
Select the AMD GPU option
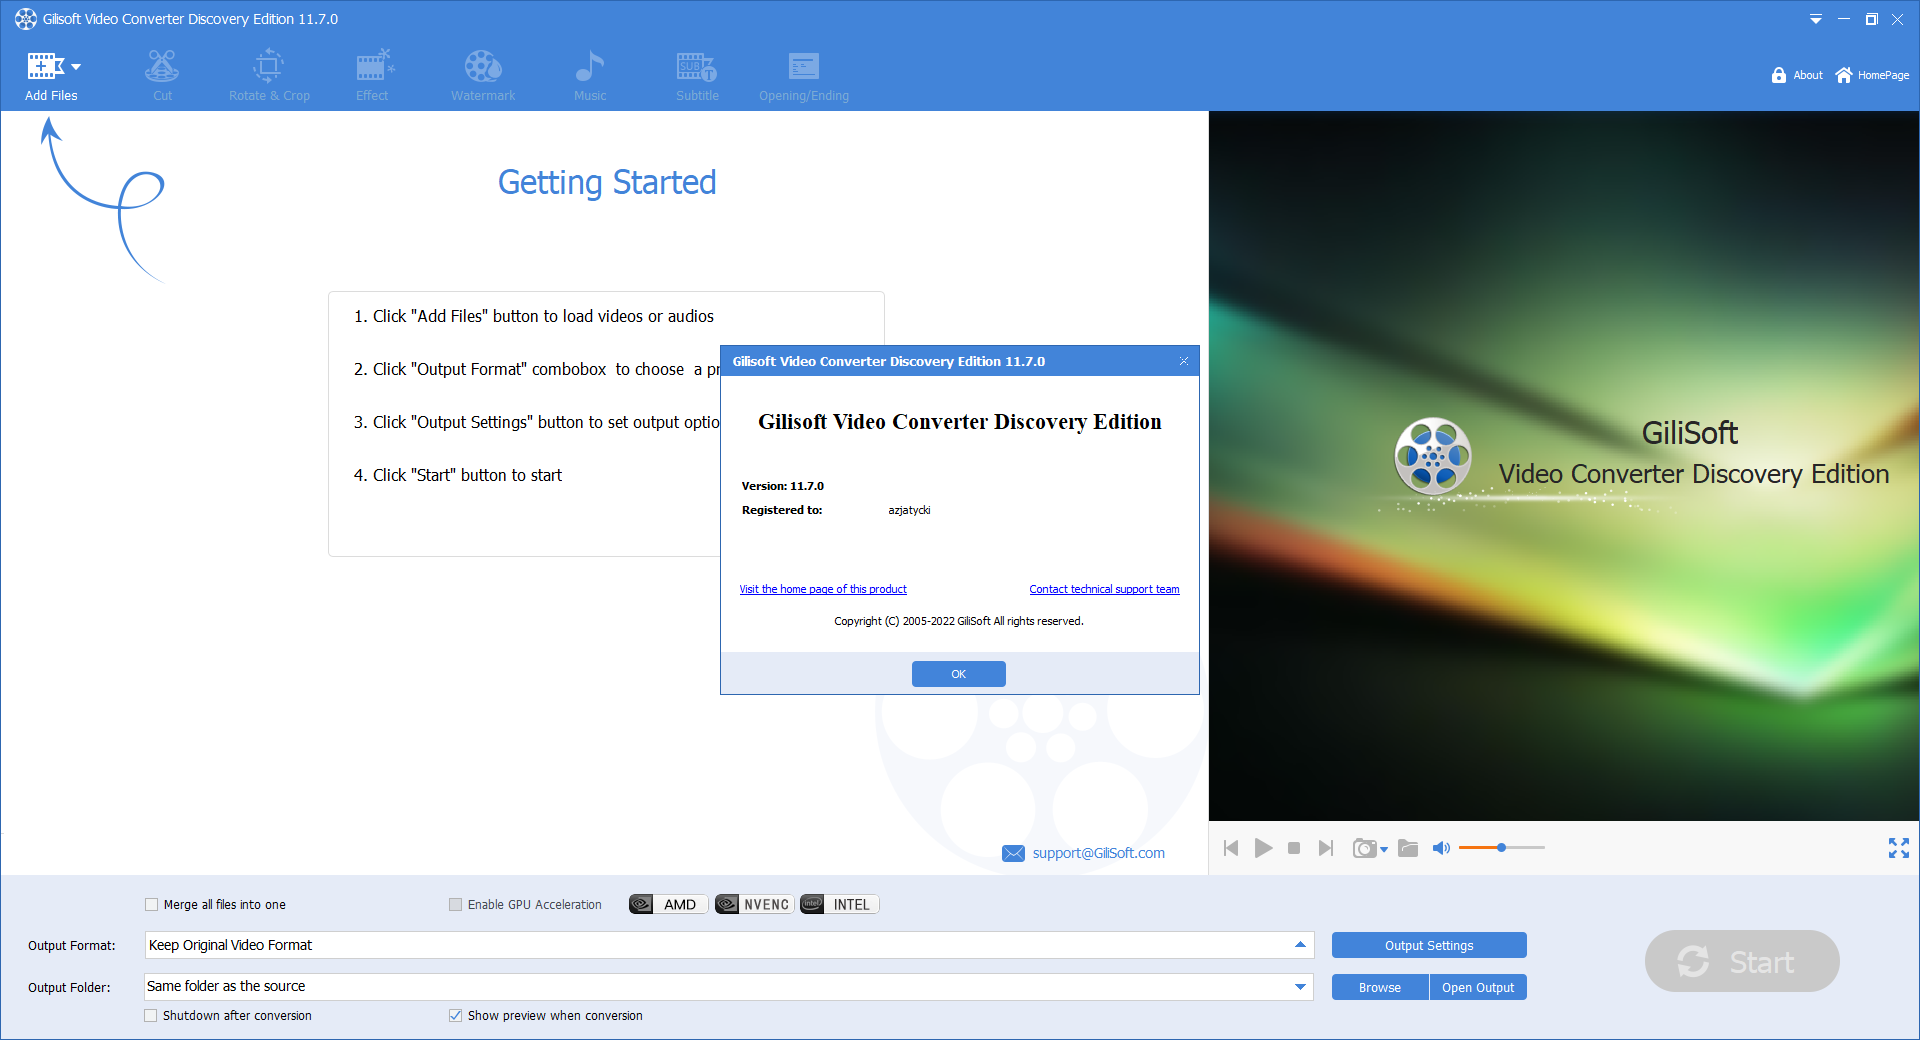pyautogui.click(x=668, y=905)
